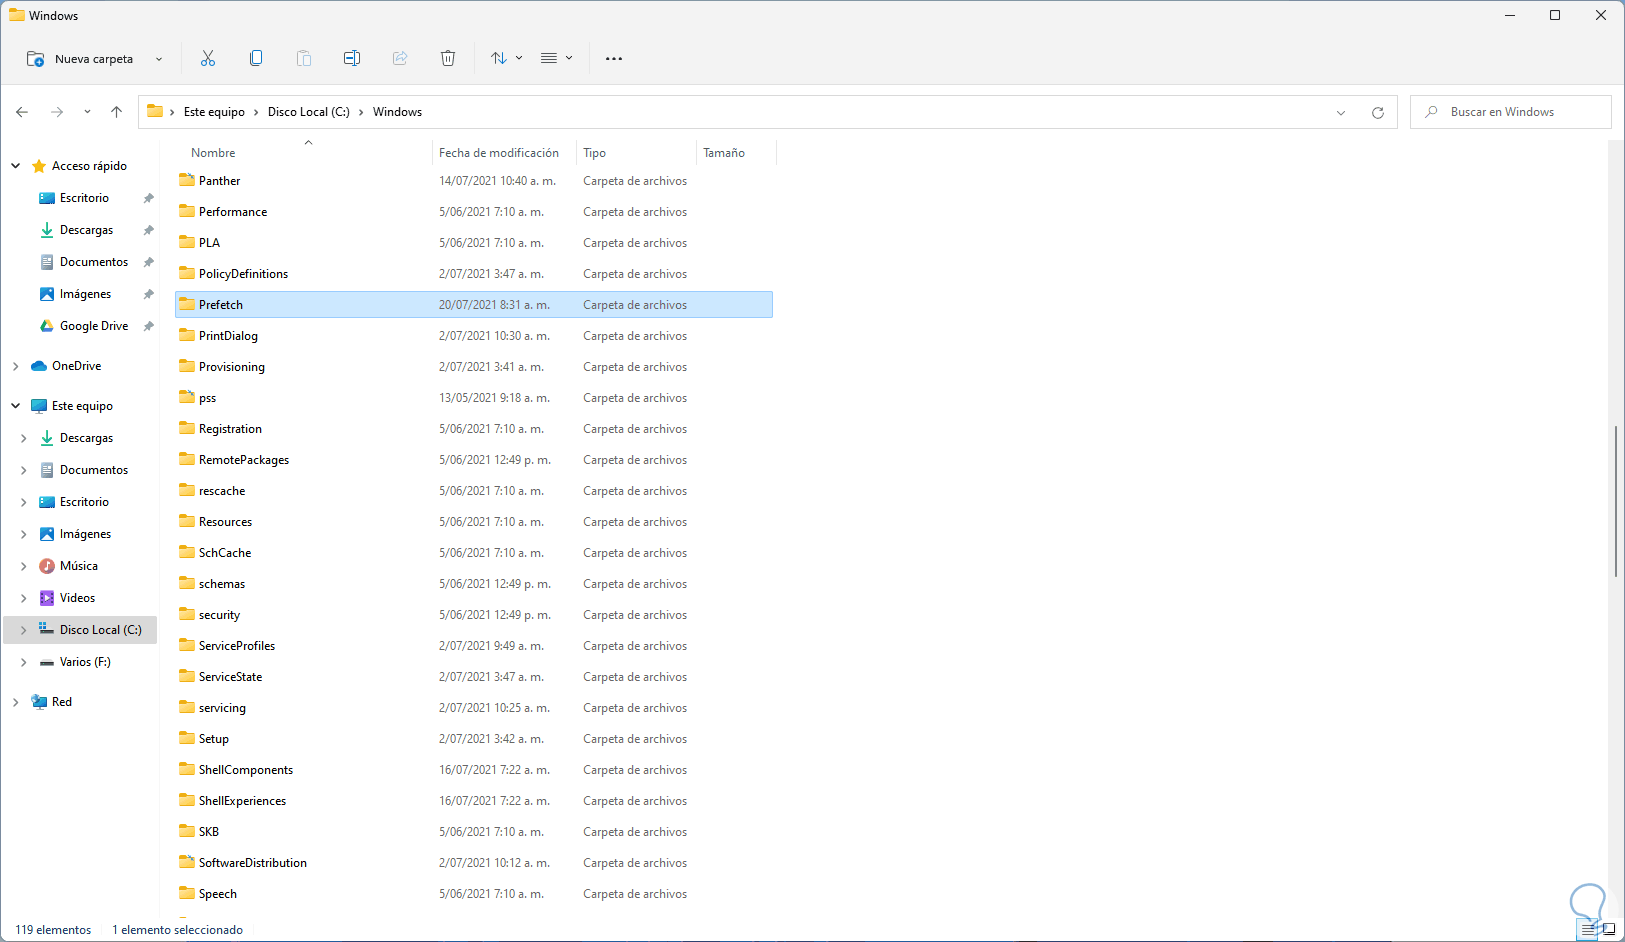The width and height of the screenshot is (1625, 942).
Task: Click the Cut scissors icon in toolbar
Action: coord(208,58)
